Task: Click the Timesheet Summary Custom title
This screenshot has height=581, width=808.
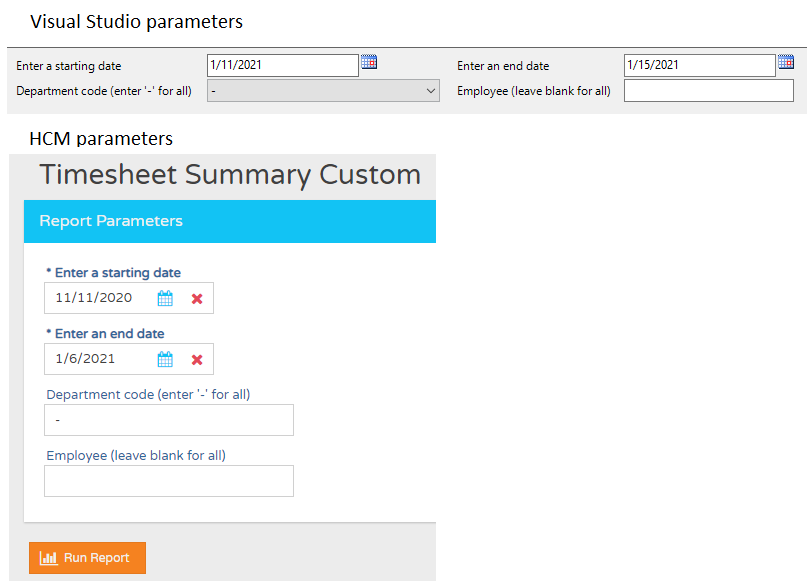Action: pos(230,175)
